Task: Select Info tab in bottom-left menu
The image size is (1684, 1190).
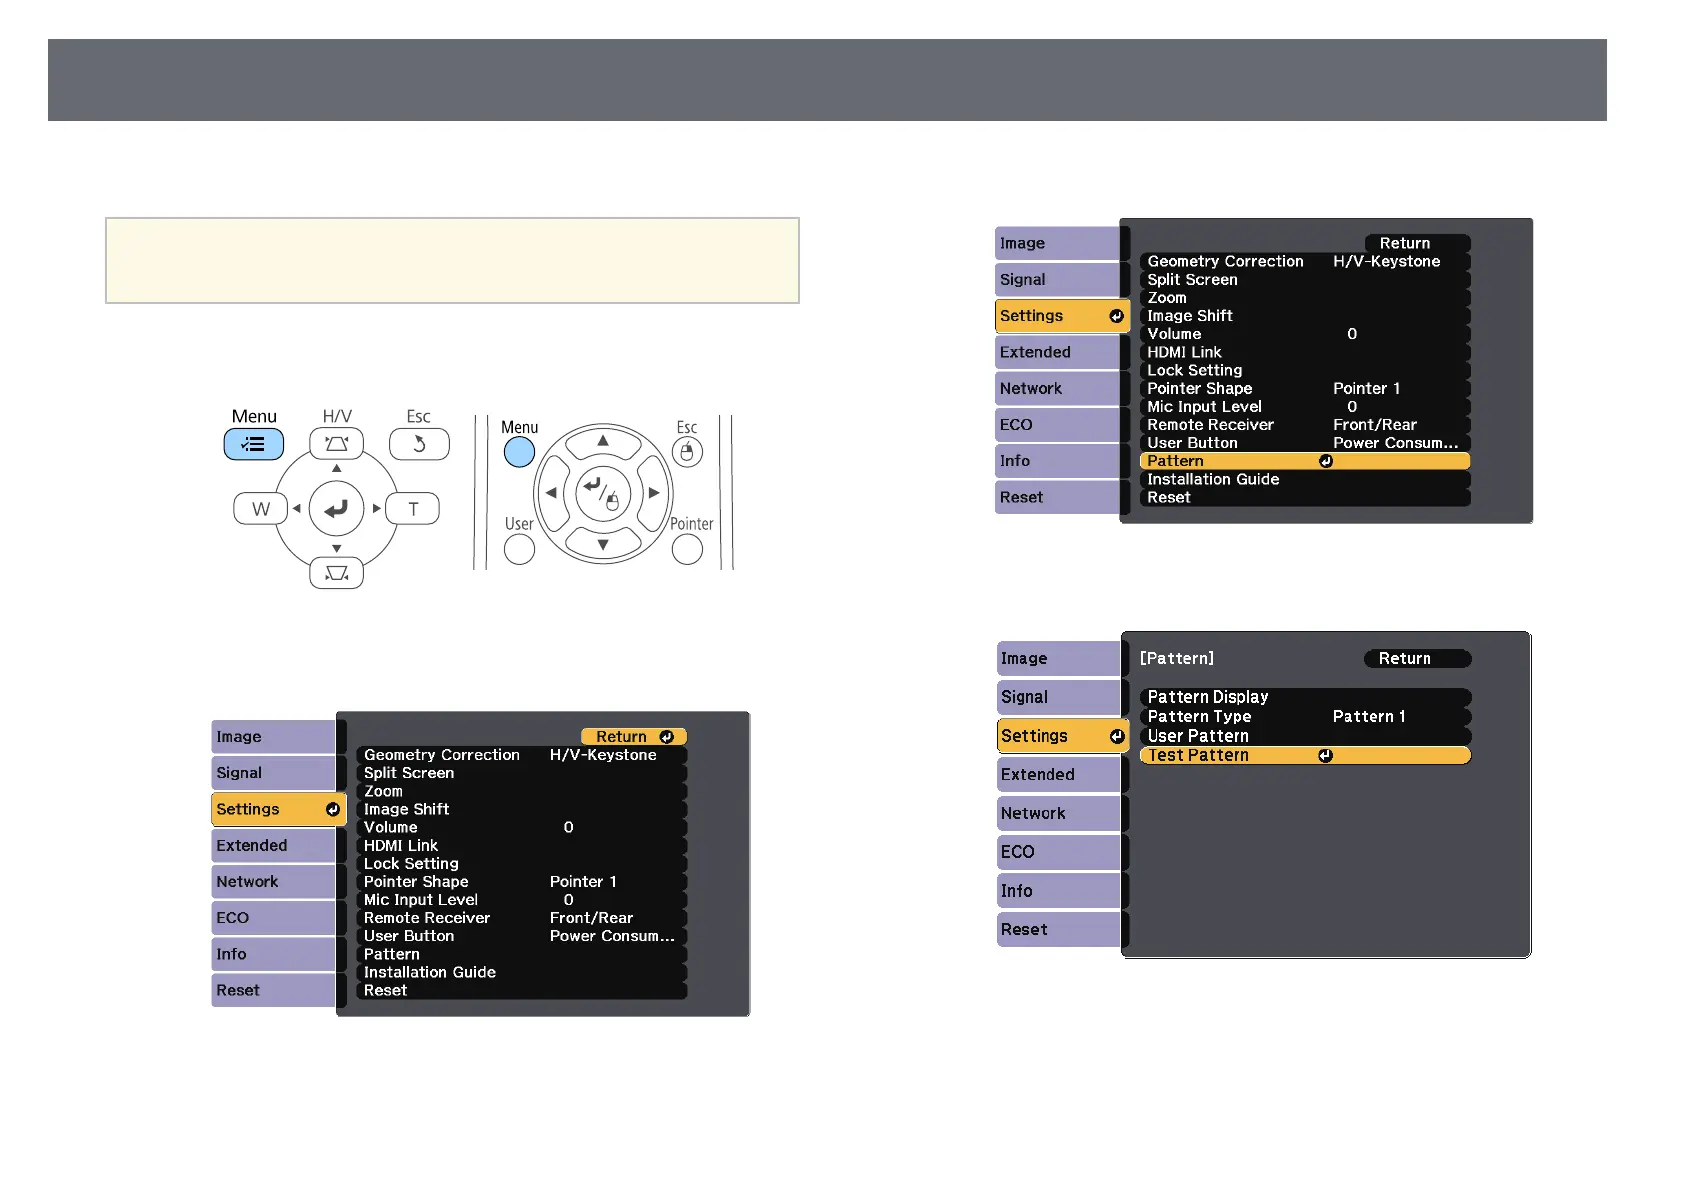Action: coord(273,954)
